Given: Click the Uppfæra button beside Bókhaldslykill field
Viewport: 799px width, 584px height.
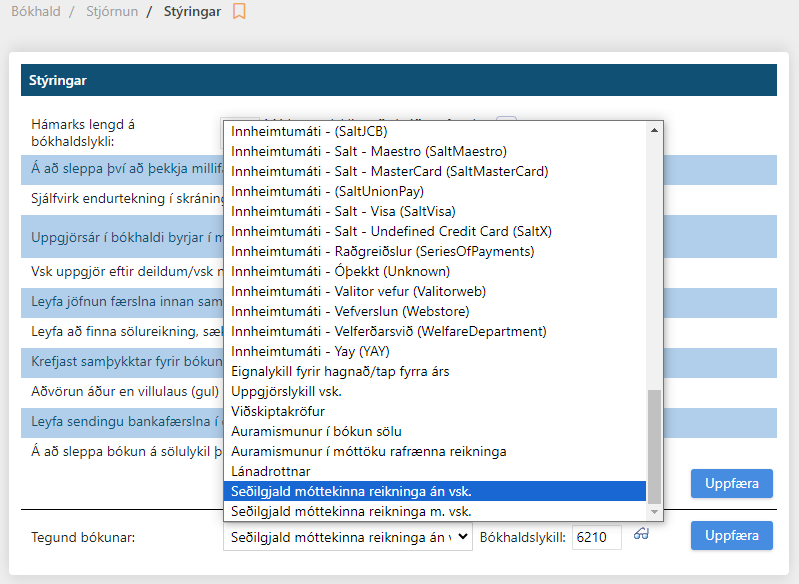Looking at the screenshot, I should pos(731,536).
